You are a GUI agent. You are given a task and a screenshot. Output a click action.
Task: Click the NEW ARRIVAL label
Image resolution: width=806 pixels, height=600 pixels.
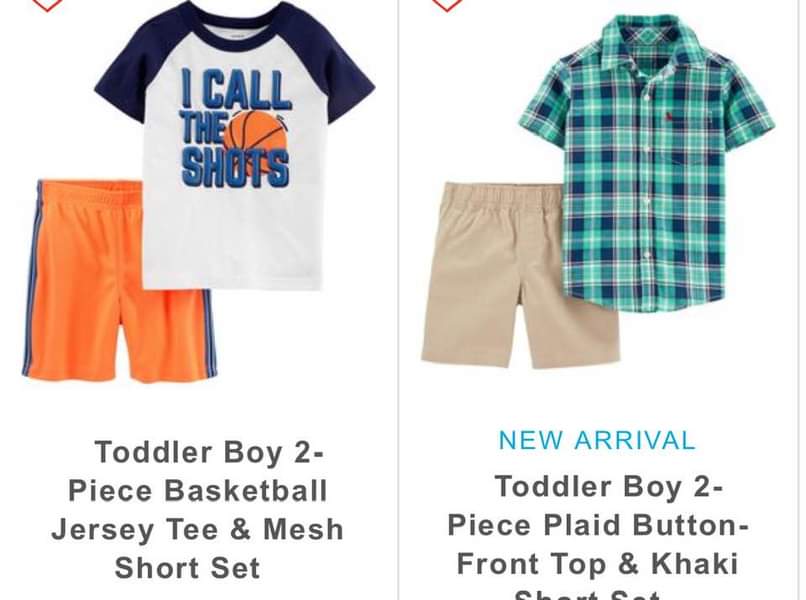[x=597, y=440]
